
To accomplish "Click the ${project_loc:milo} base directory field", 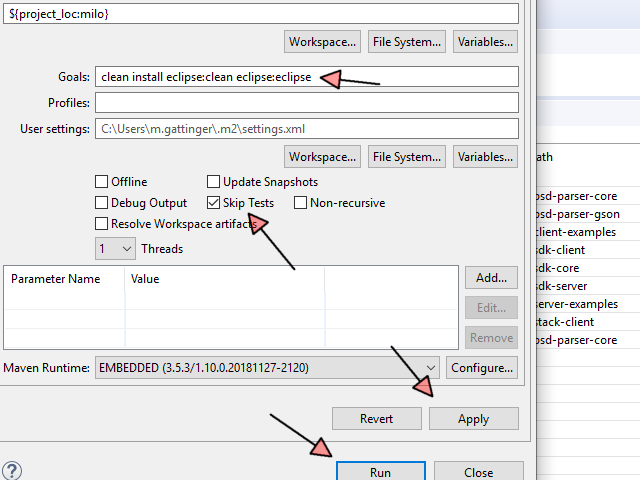I will point(261,14).
